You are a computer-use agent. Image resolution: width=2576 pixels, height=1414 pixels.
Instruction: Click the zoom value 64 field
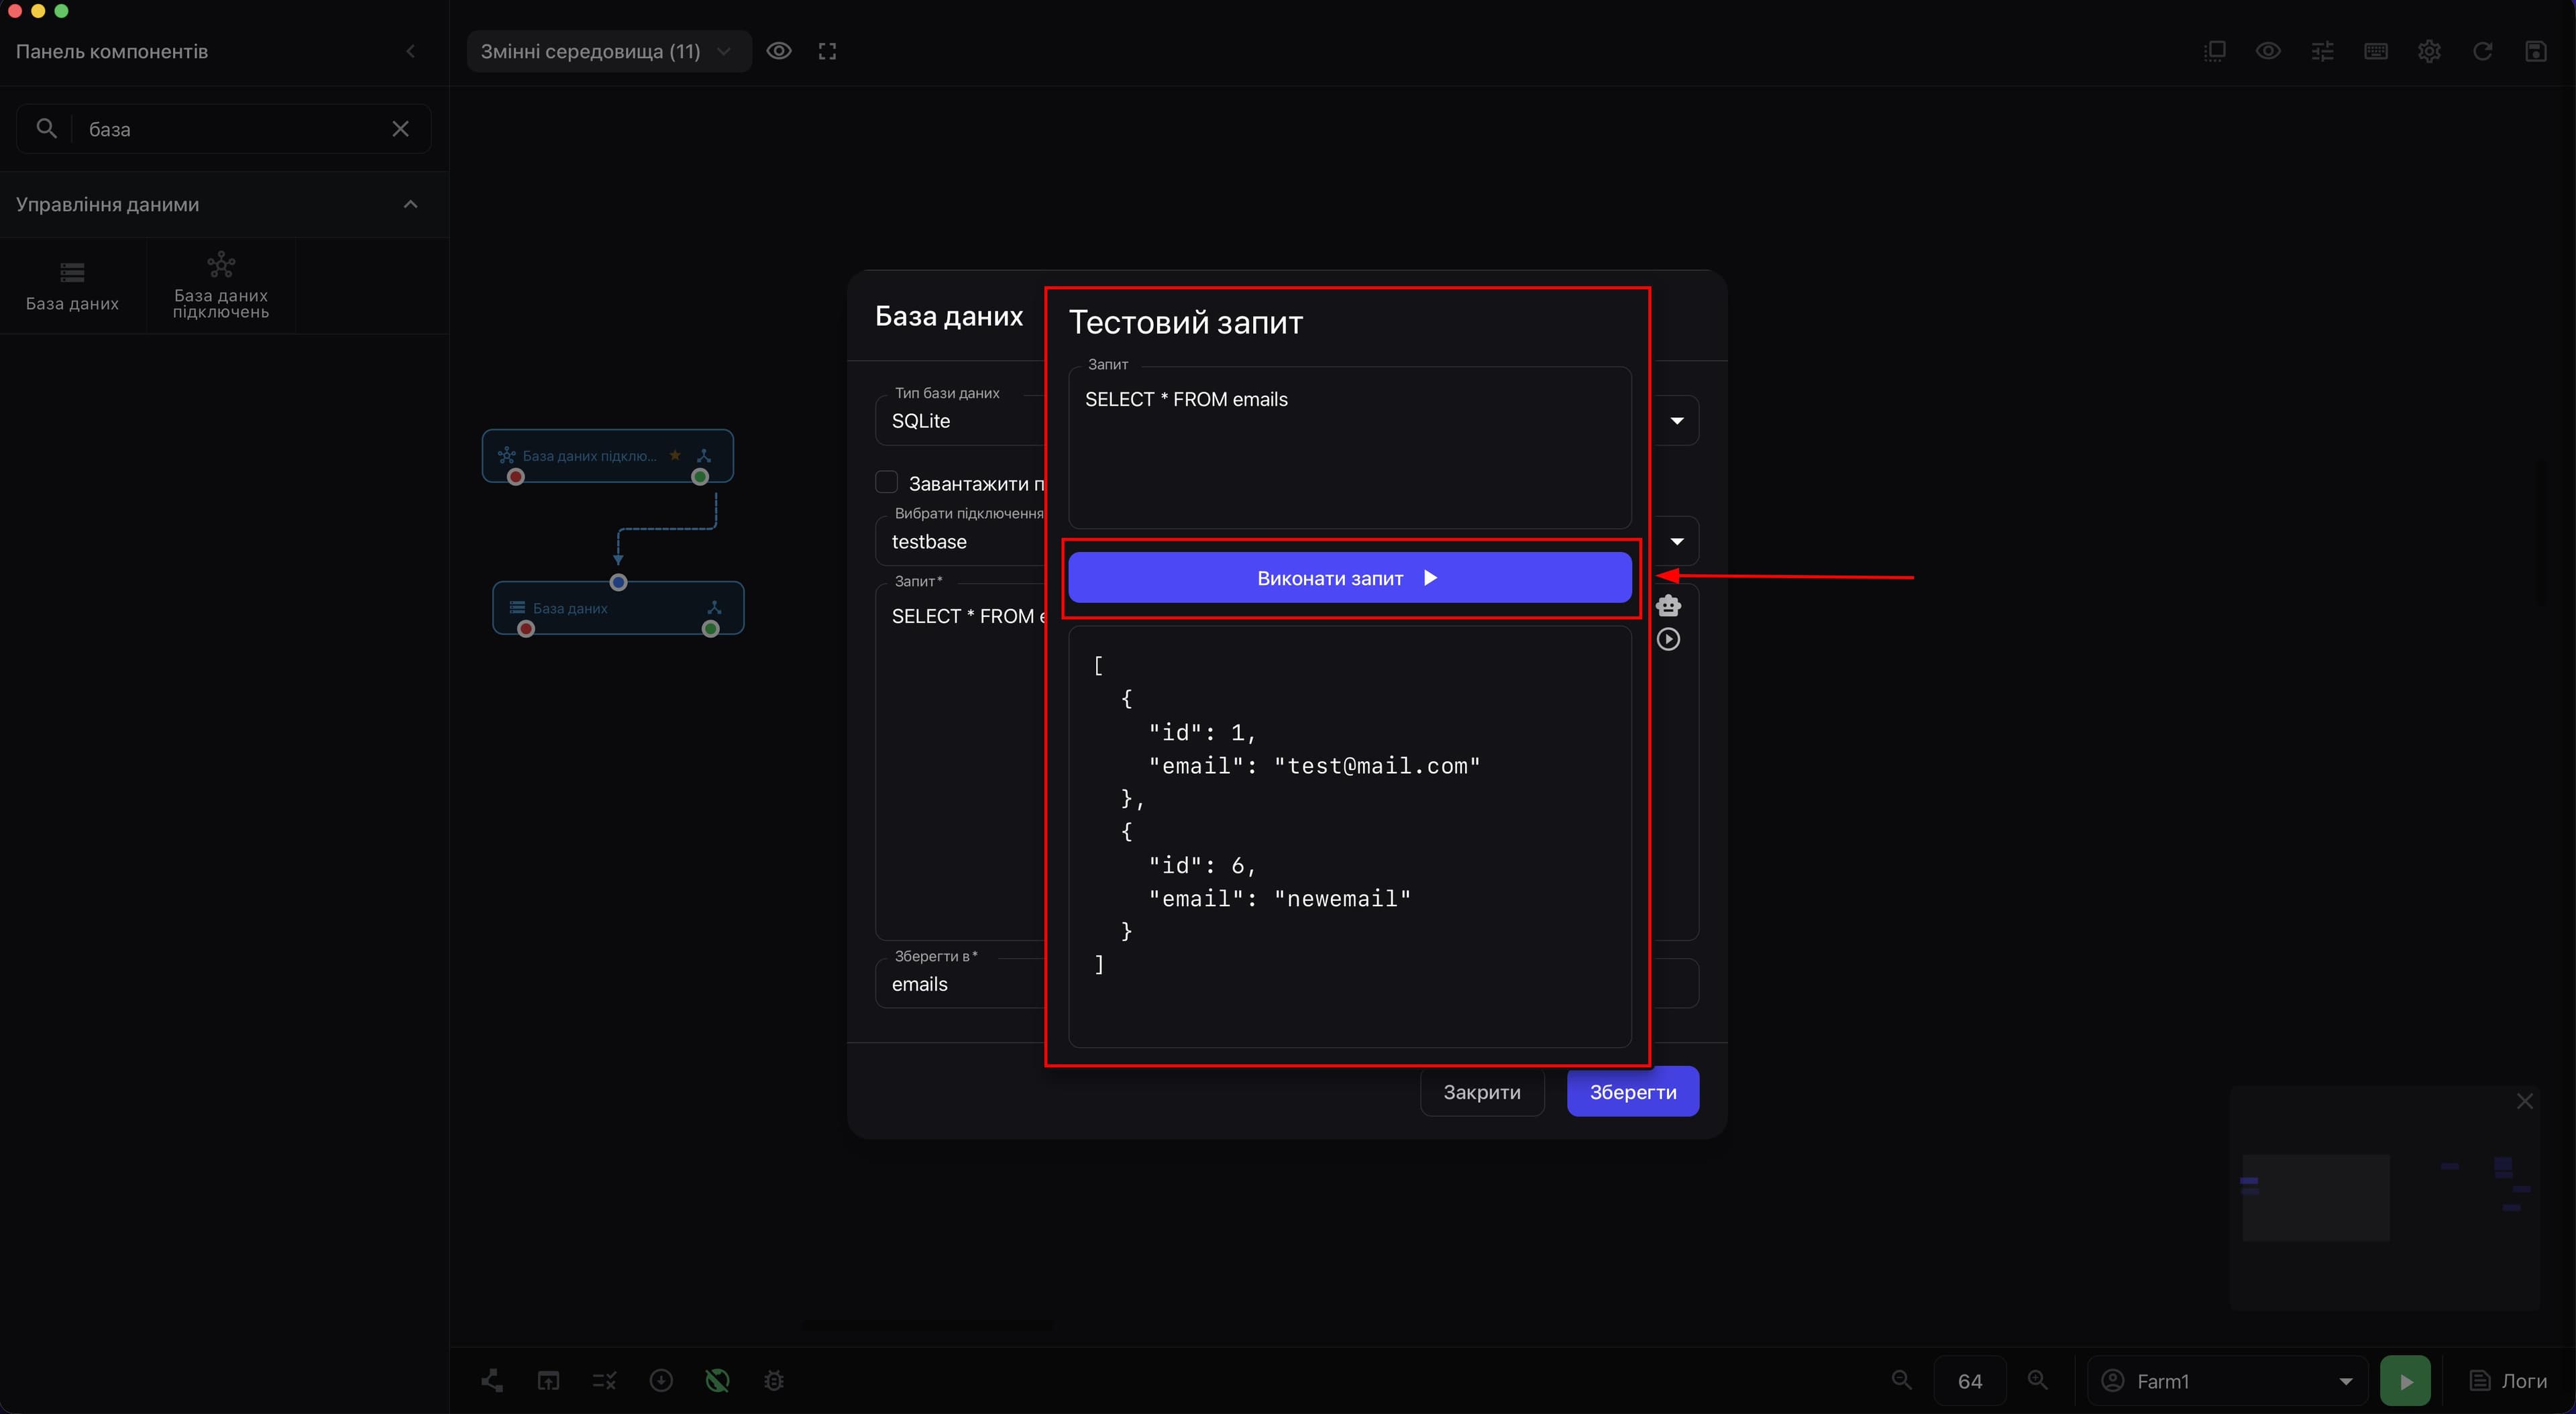1970,1381
